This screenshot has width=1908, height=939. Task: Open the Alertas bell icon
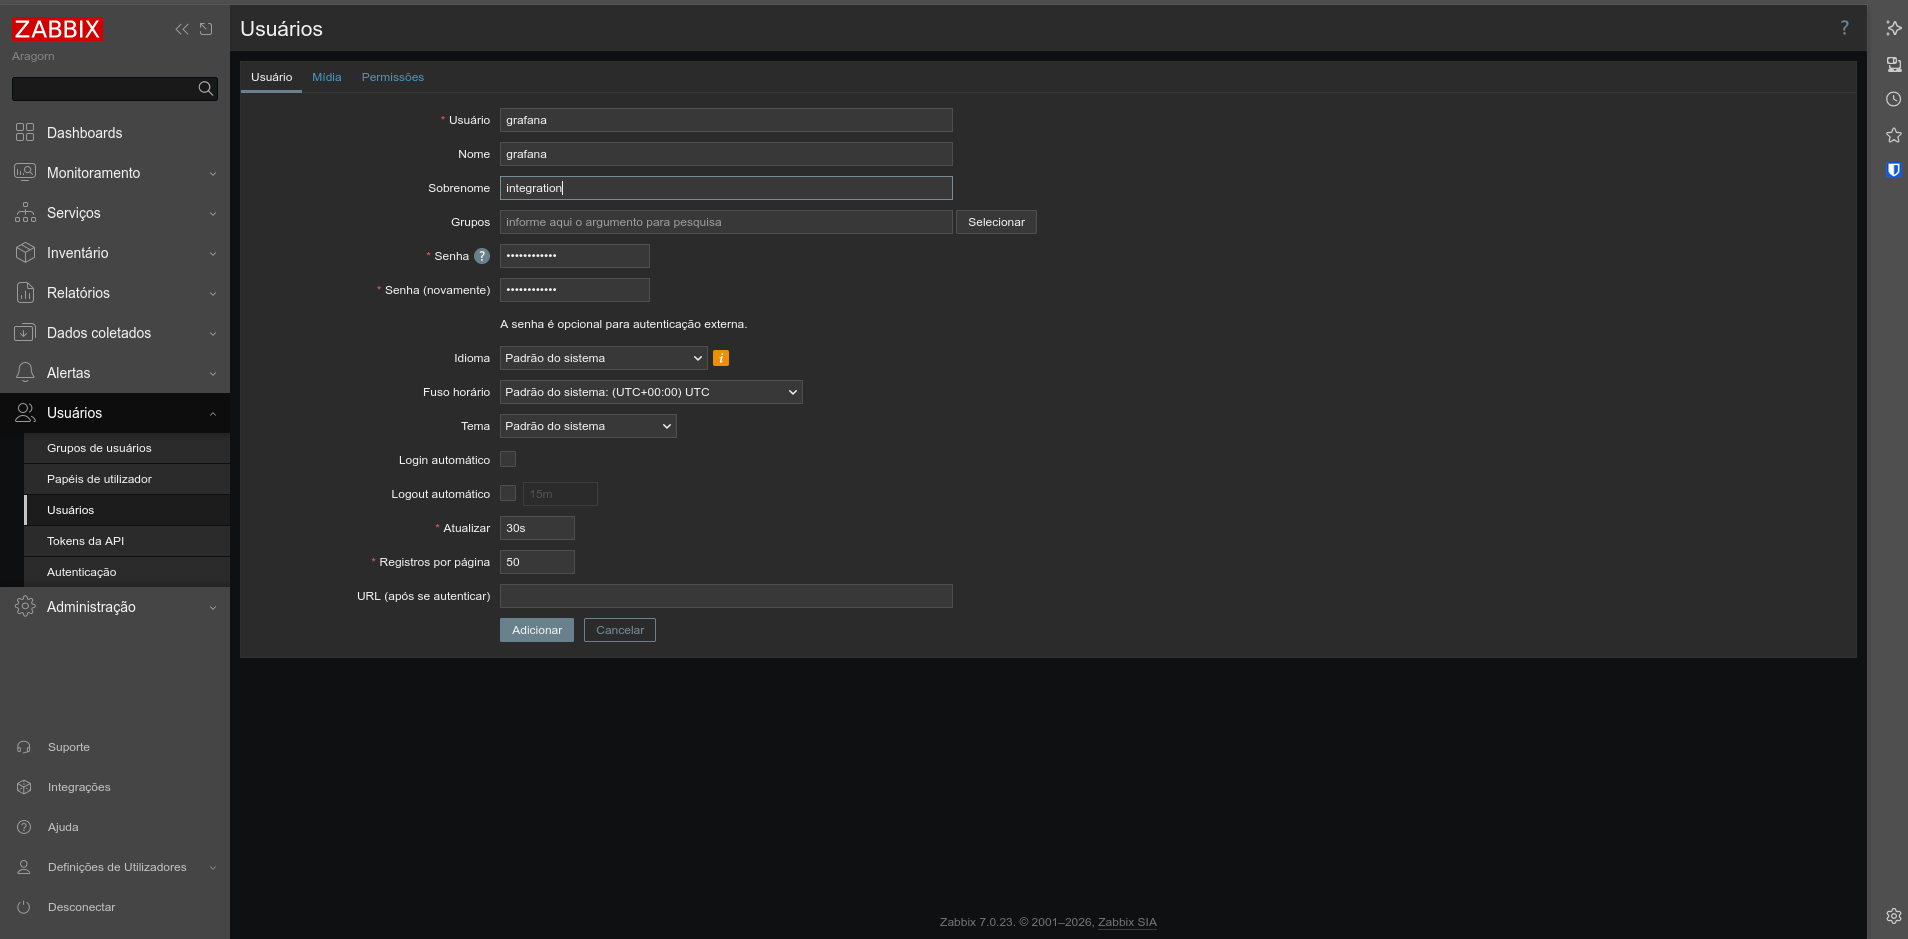(25, 372)
